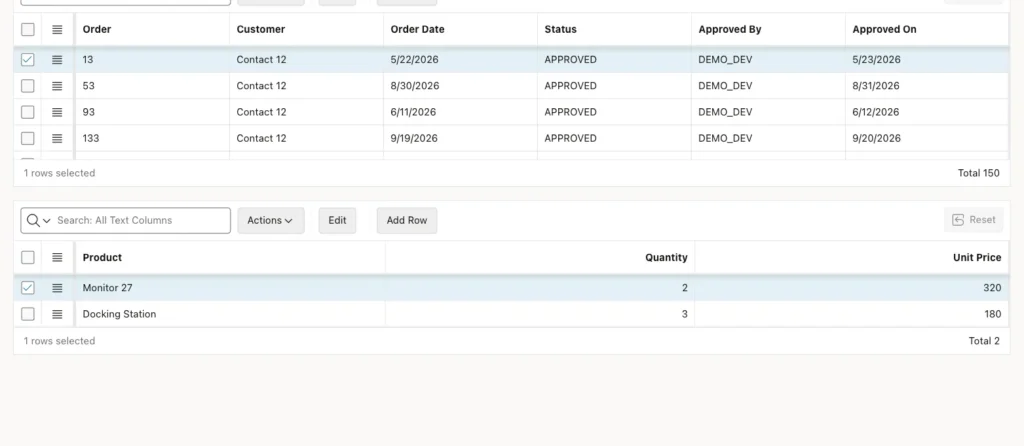
Task: Open row actions menu for order 93
Action: click(x=57, y=112)
